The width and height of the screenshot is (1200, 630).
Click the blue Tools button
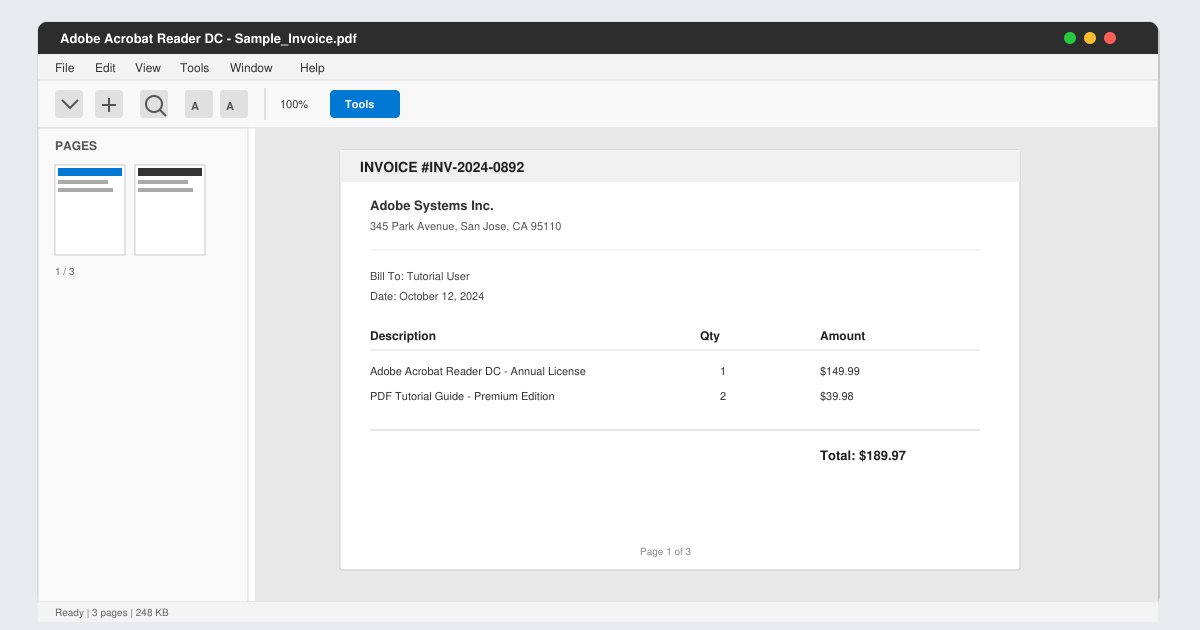tap(365, 104)
